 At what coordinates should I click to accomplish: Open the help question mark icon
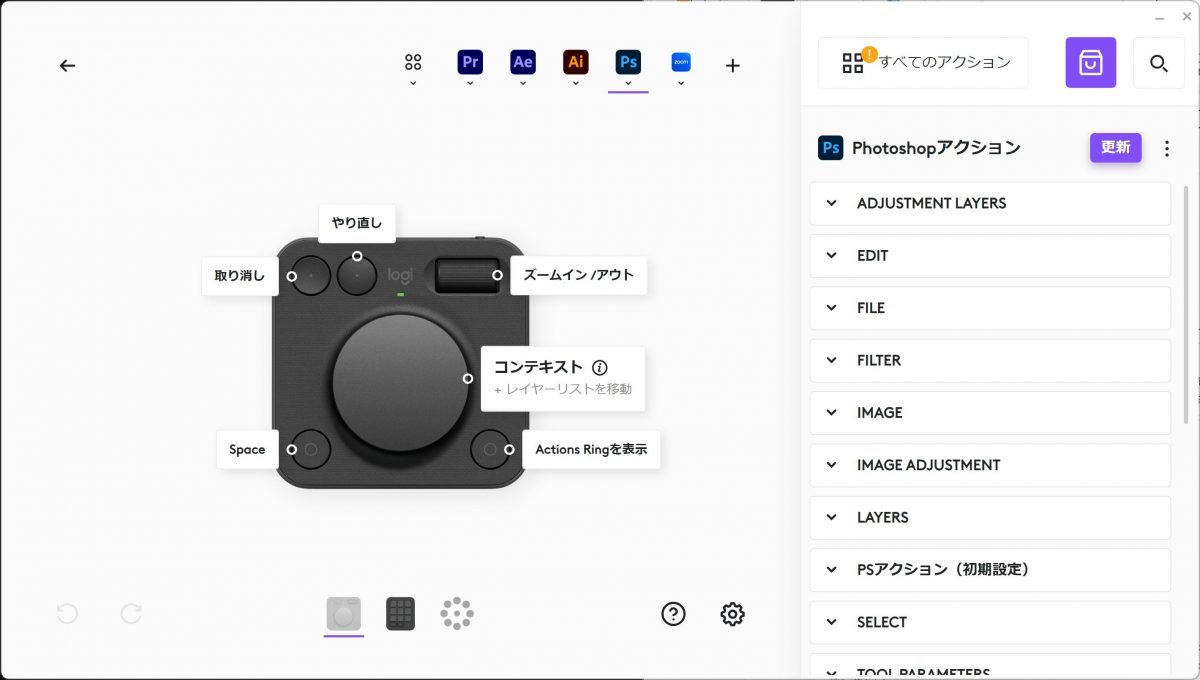coord(674,614)
